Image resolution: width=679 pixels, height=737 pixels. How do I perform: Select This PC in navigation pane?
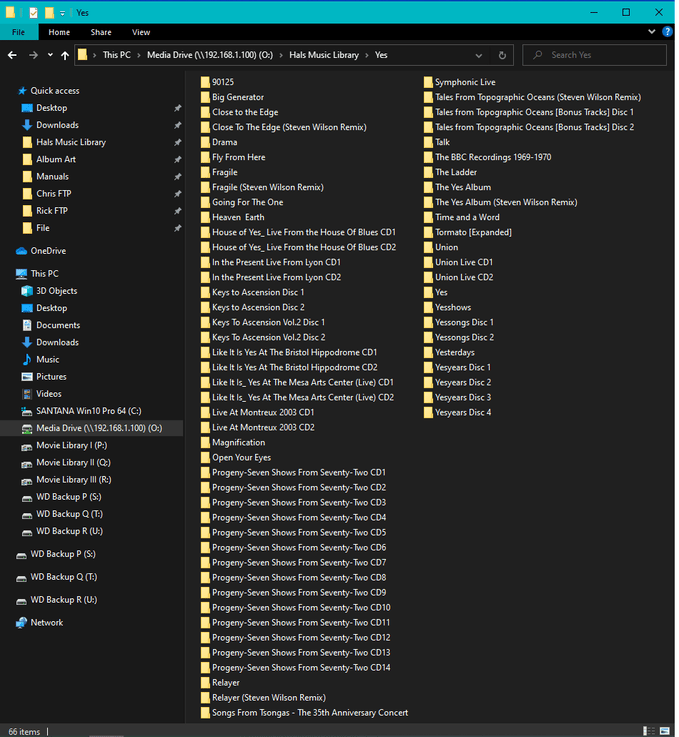45,274
